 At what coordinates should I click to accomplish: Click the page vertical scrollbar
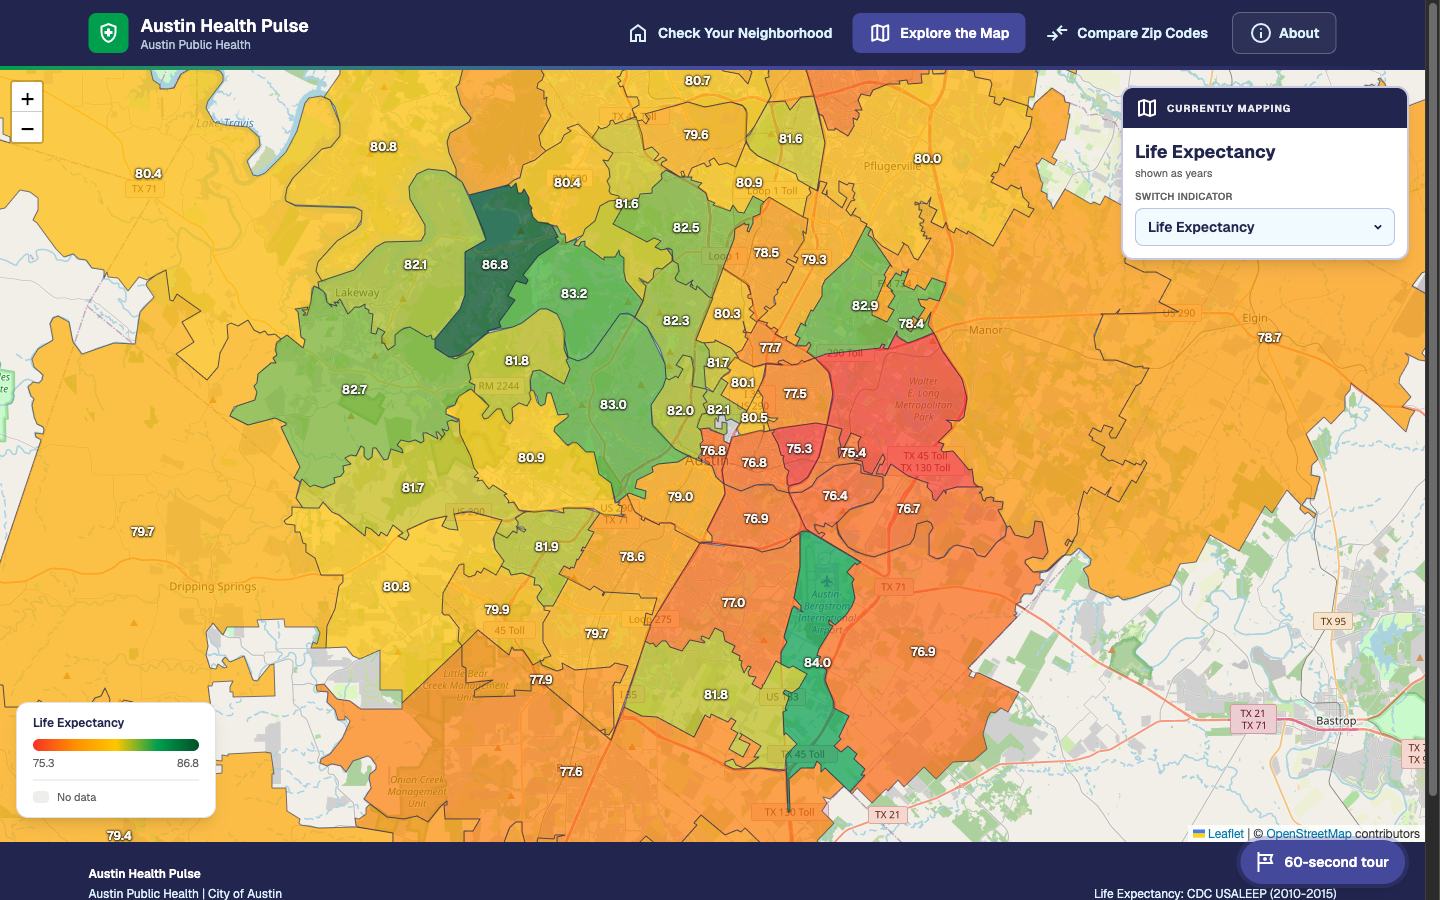(x=1432, y=400)
